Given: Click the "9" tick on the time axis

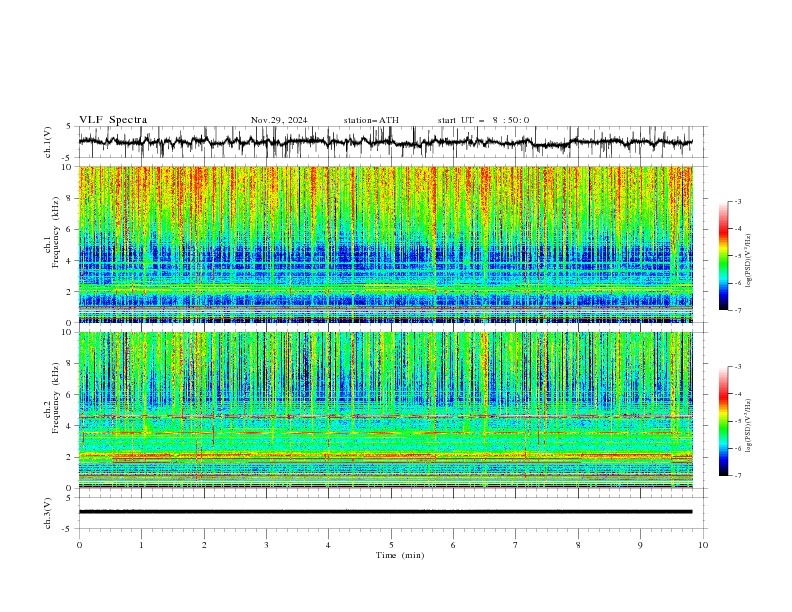Looking at the screenshot, I should pyautogui.click(x=640, y=545).
